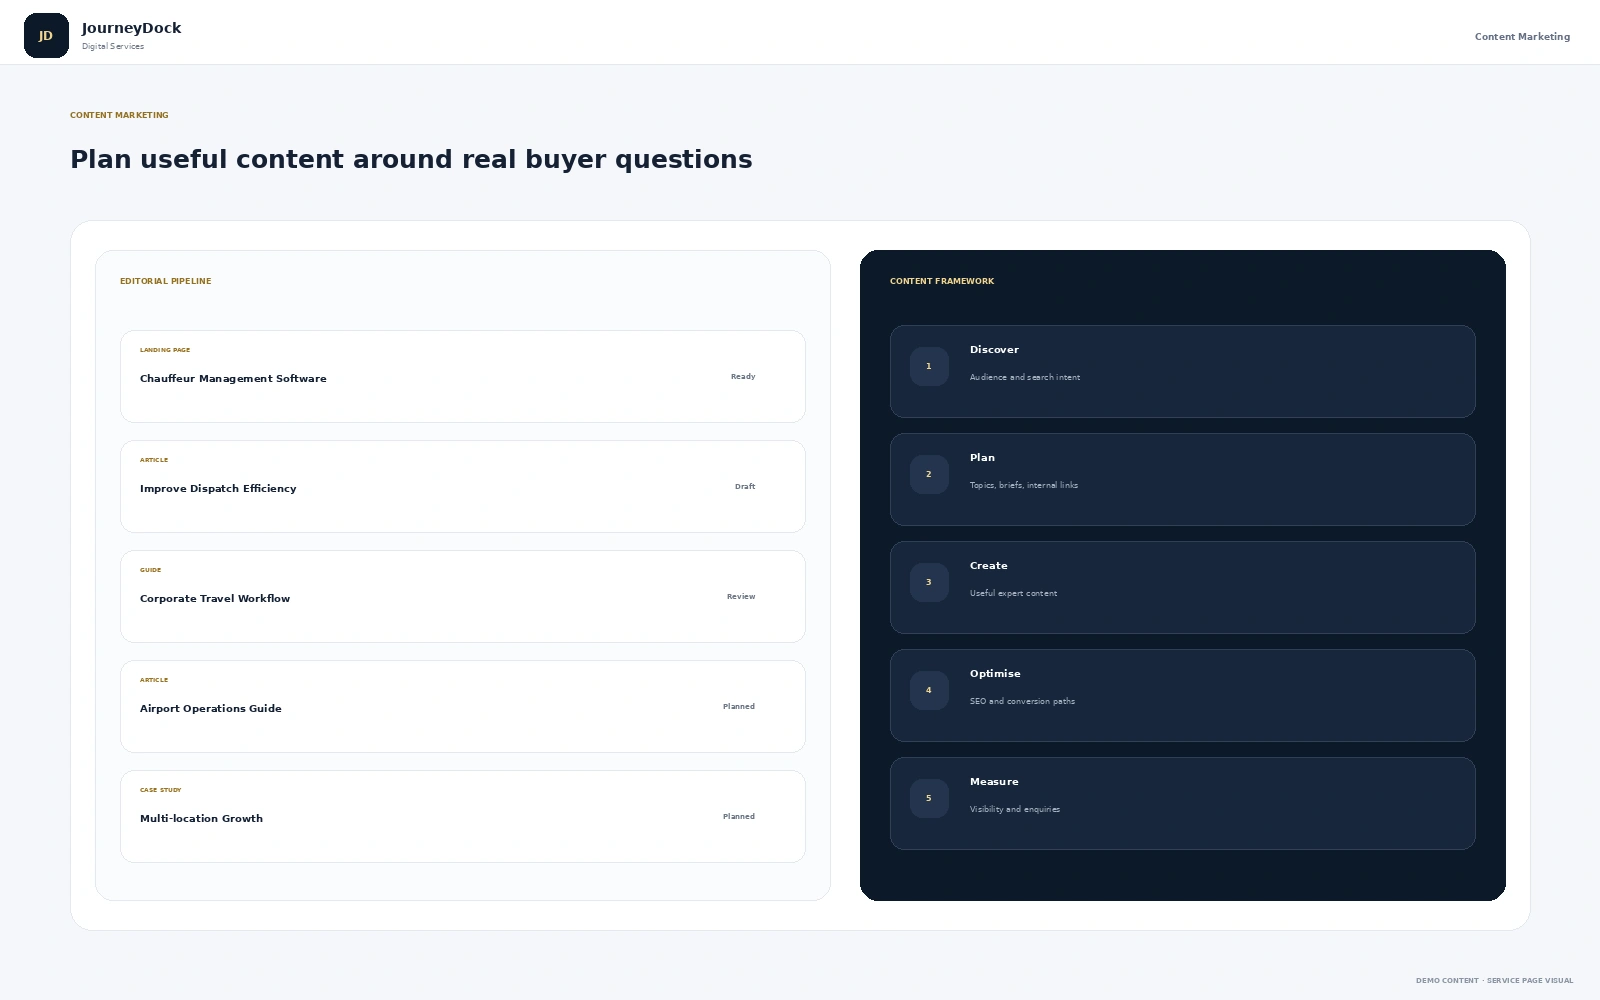Click the step 5 number badge

929,799
